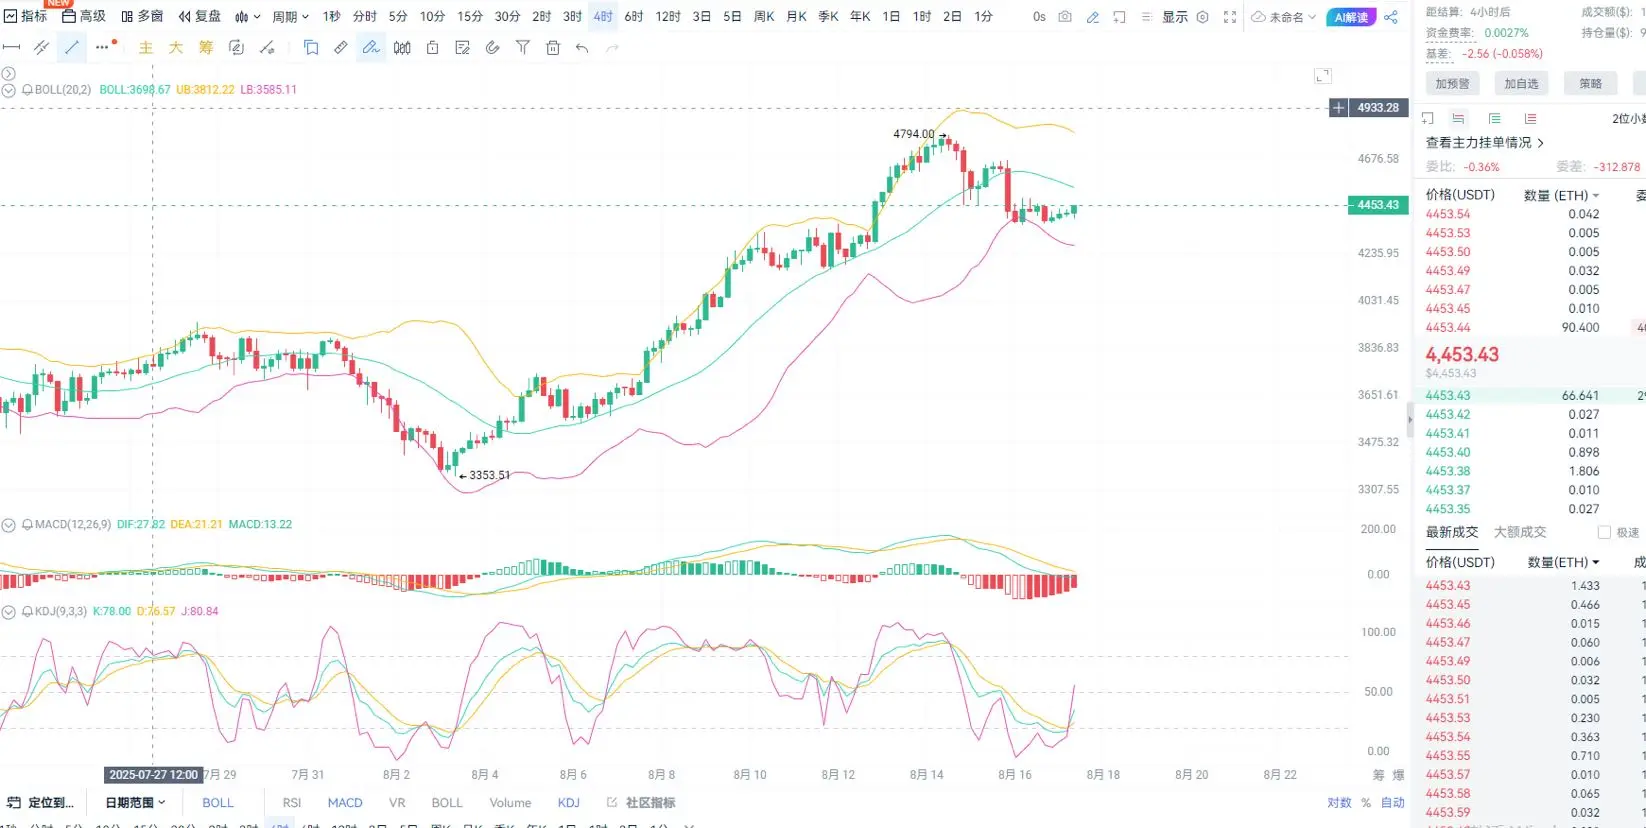Toggle the KDJ sub-indicator at bottom

(x=569, y=802)
